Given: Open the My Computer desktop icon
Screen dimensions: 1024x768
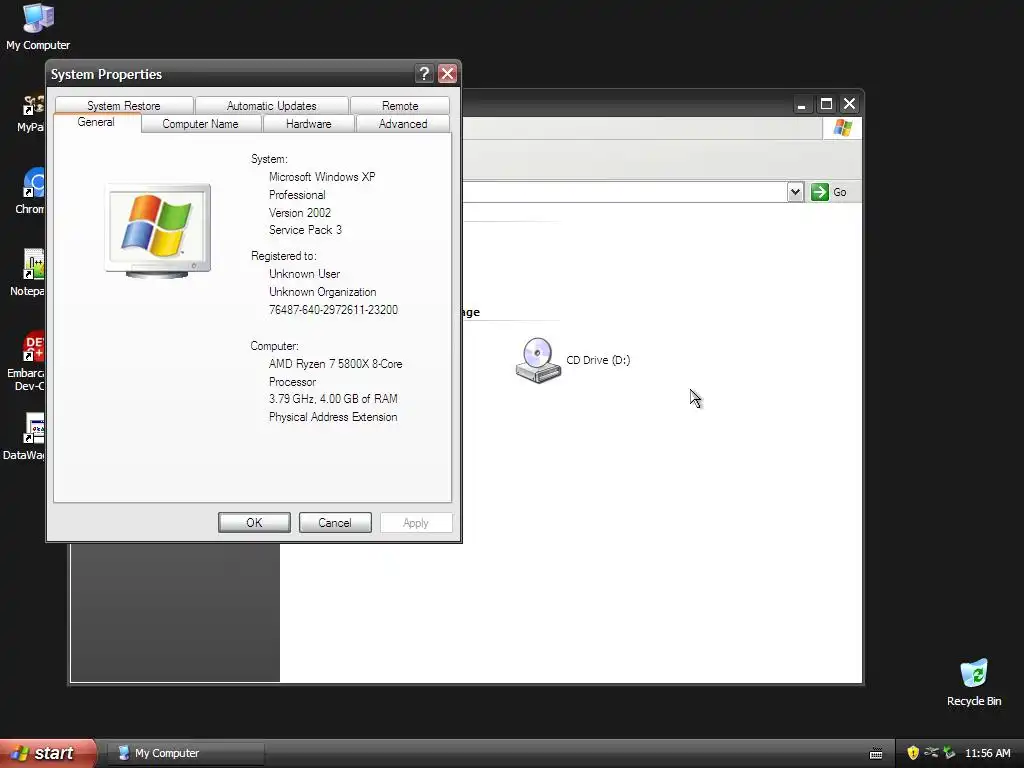Looking at the screenshot, I should [38, 26].
